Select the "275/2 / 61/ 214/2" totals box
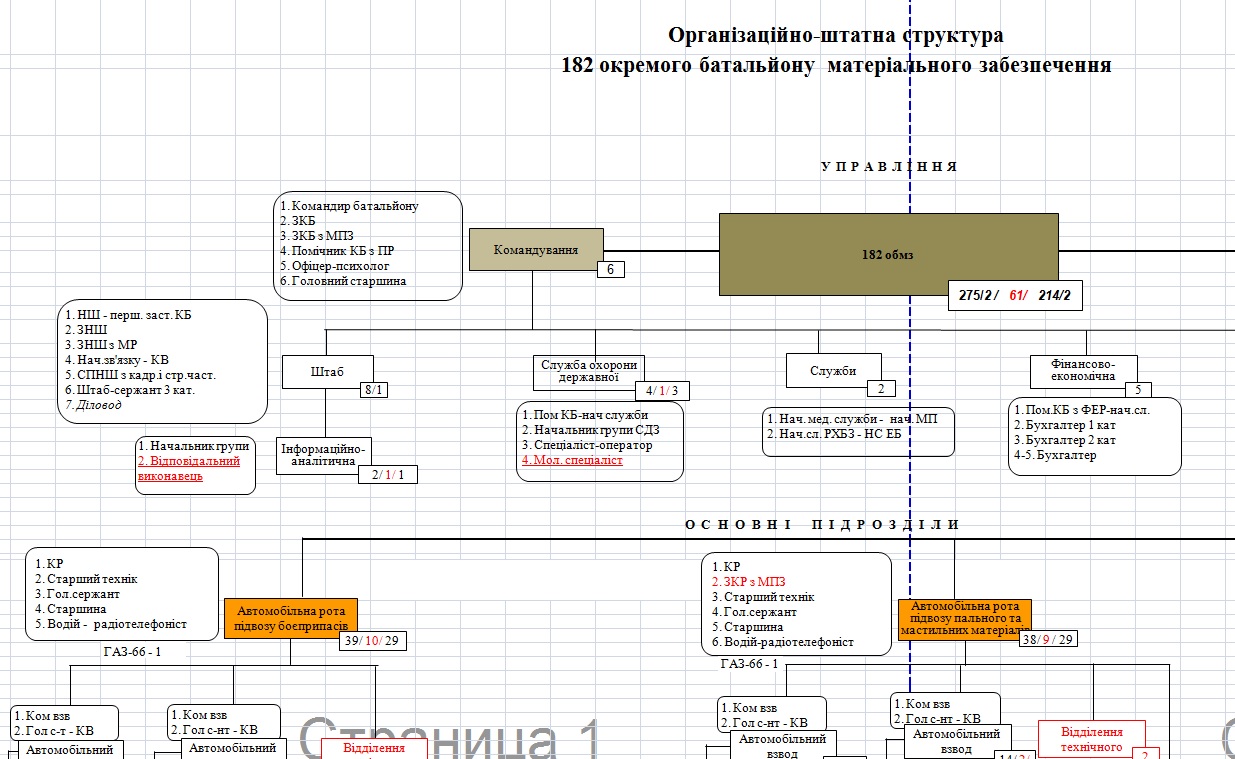The width and height of the screenshot is (1235, 759). [1016, 295]
